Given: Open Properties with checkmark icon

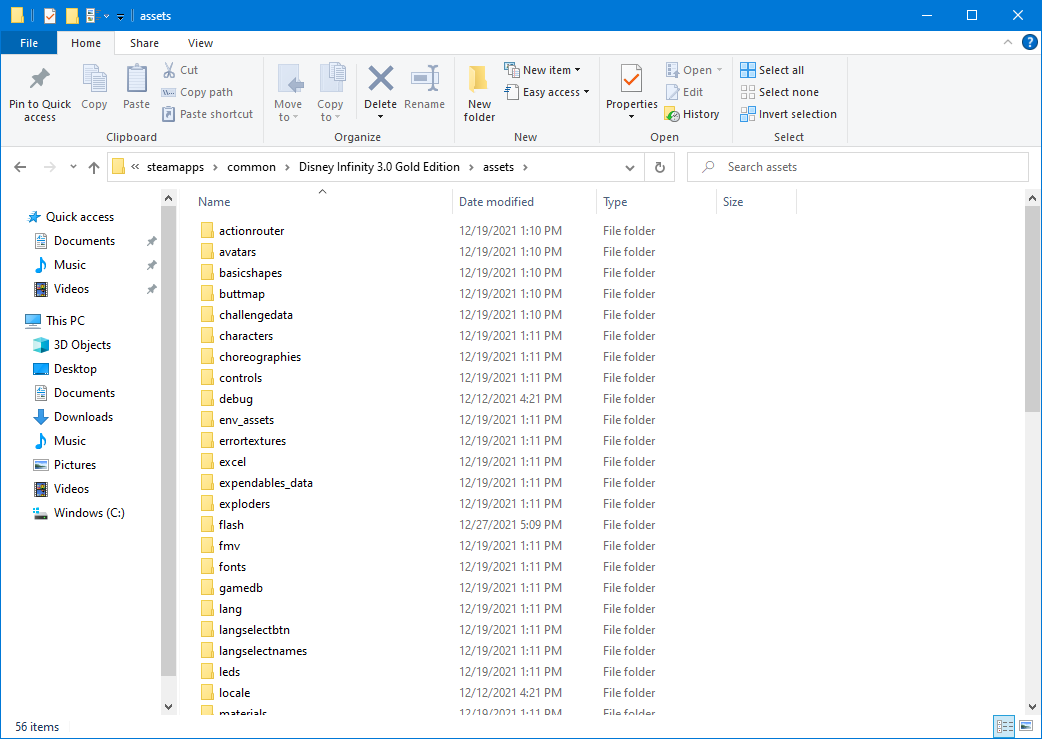Looking at the screenshot, I should [x=631, y=78].
